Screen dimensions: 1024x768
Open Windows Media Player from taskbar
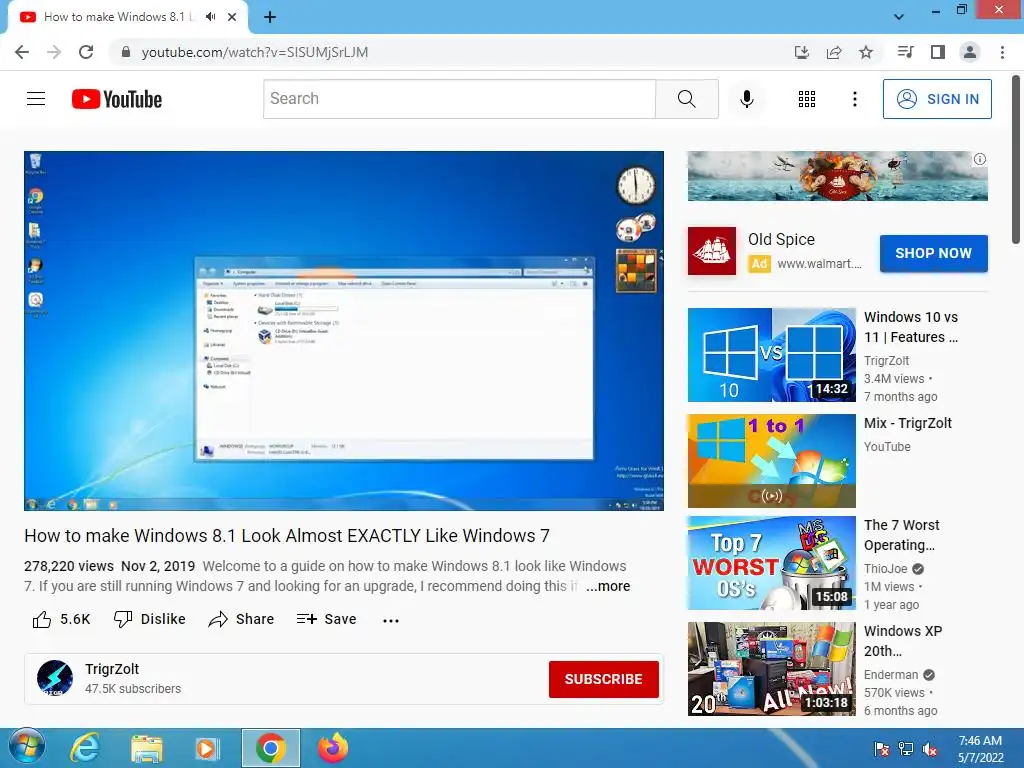click(x=208, y=748)
